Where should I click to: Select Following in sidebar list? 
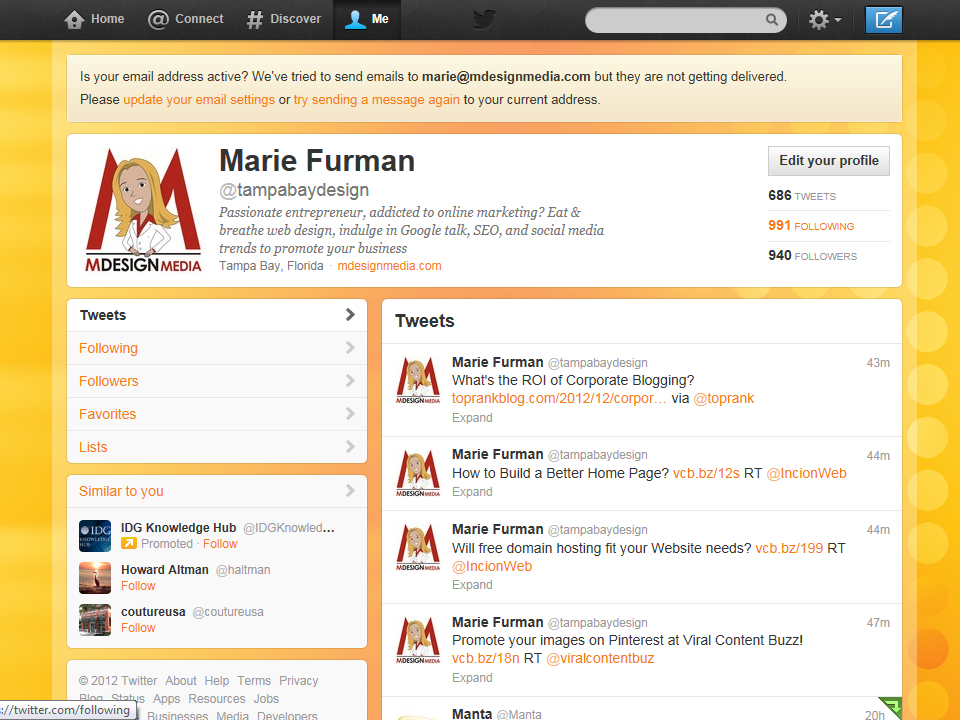217,348
